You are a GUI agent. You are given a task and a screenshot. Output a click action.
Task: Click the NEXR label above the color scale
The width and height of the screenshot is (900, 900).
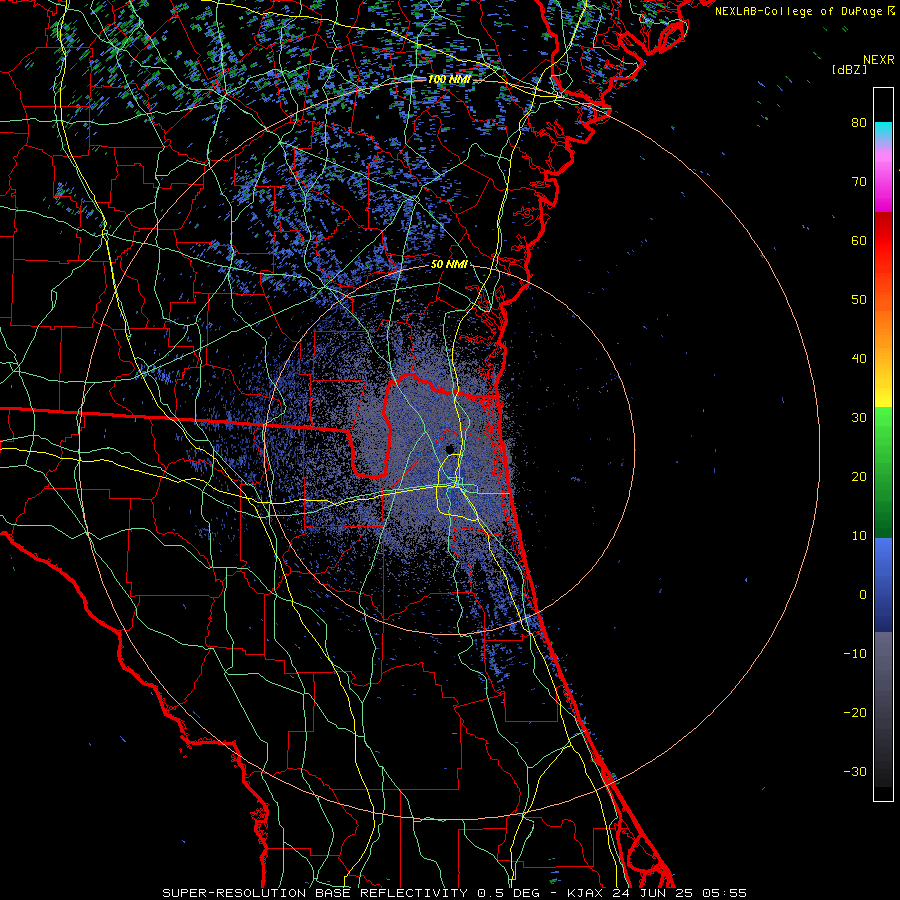click(879, 60)
